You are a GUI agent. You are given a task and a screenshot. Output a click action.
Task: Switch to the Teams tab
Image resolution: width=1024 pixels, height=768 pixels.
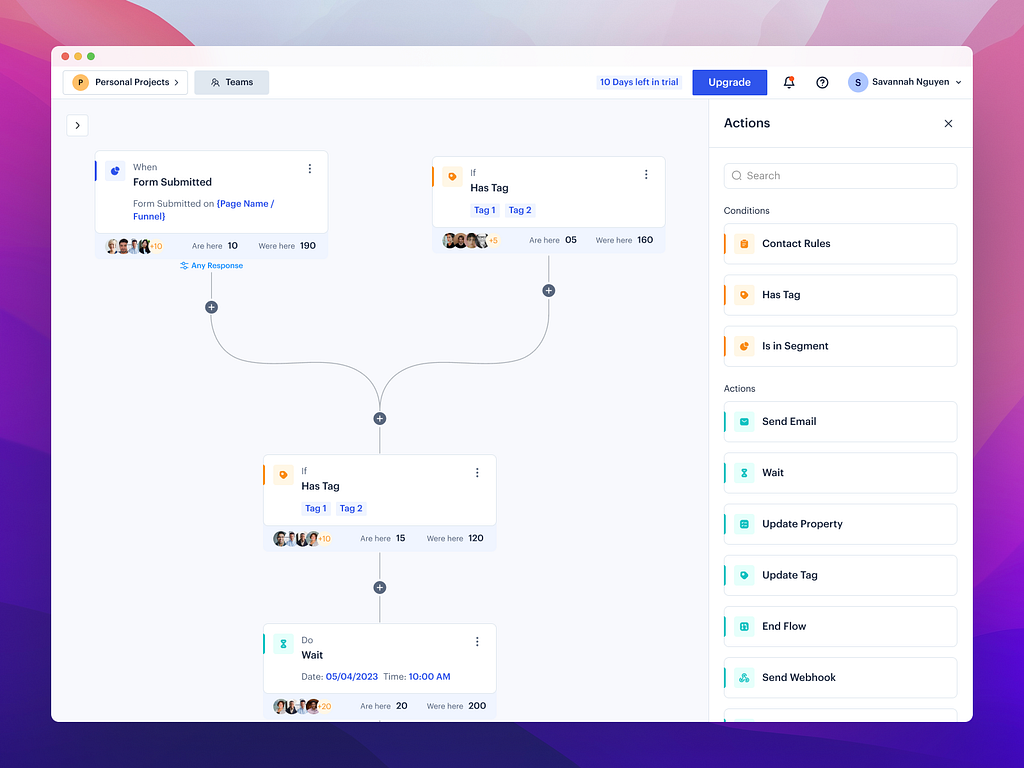232,82
